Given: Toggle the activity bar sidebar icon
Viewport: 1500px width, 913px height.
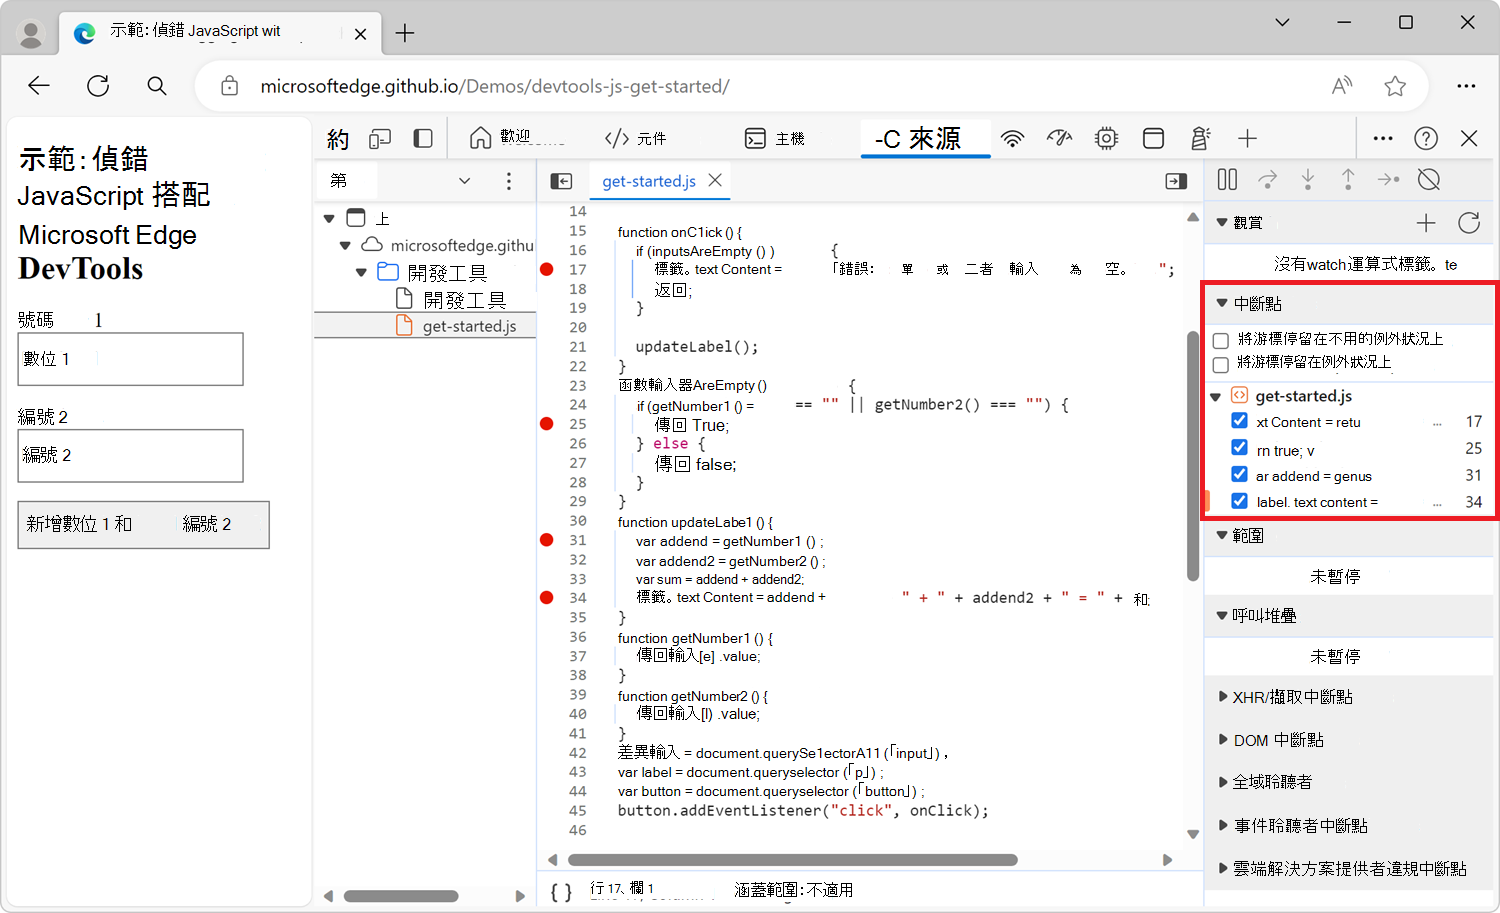Looking at the screenshot, I should pos(423,138).
